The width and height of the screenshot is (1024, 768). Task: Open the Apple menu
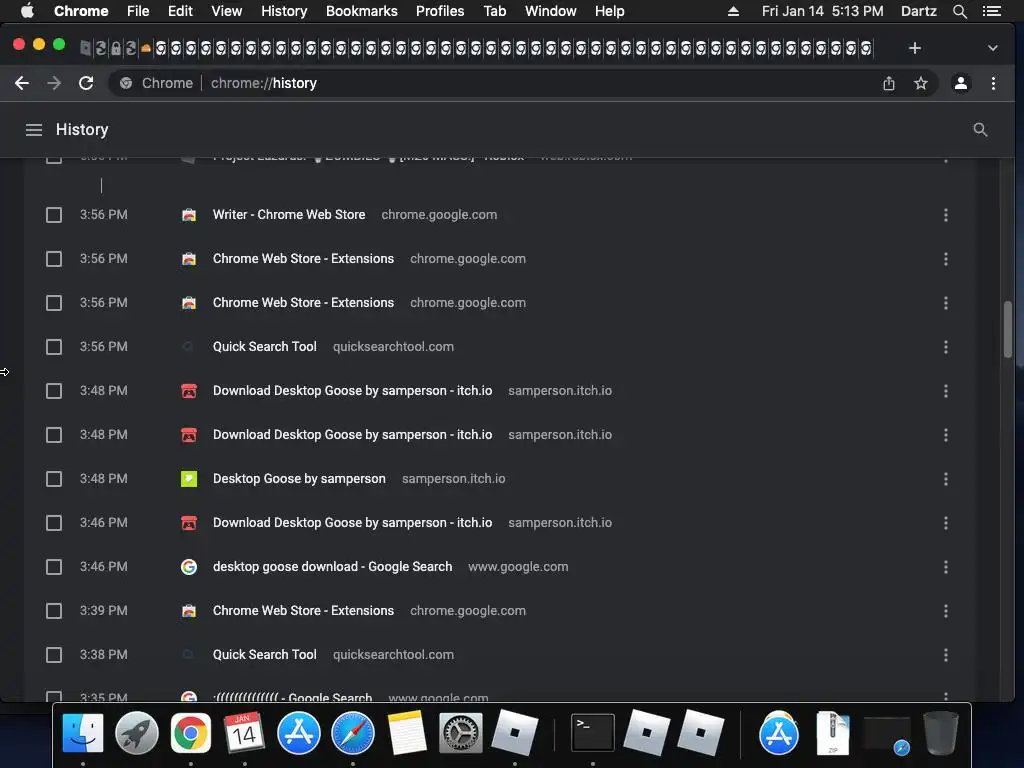click(x=27, y=11)
